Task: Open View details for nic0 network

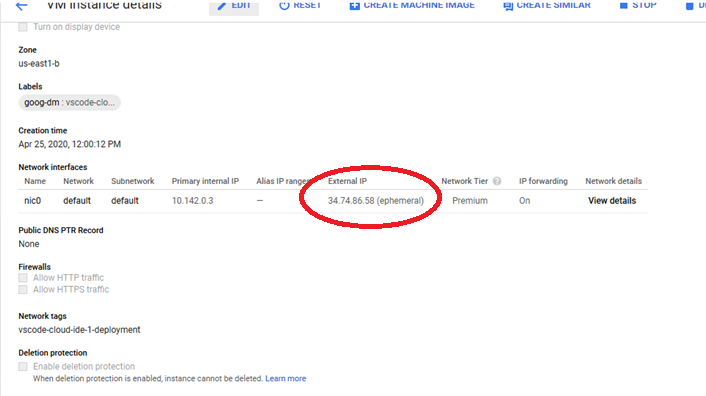Action: 612,201
